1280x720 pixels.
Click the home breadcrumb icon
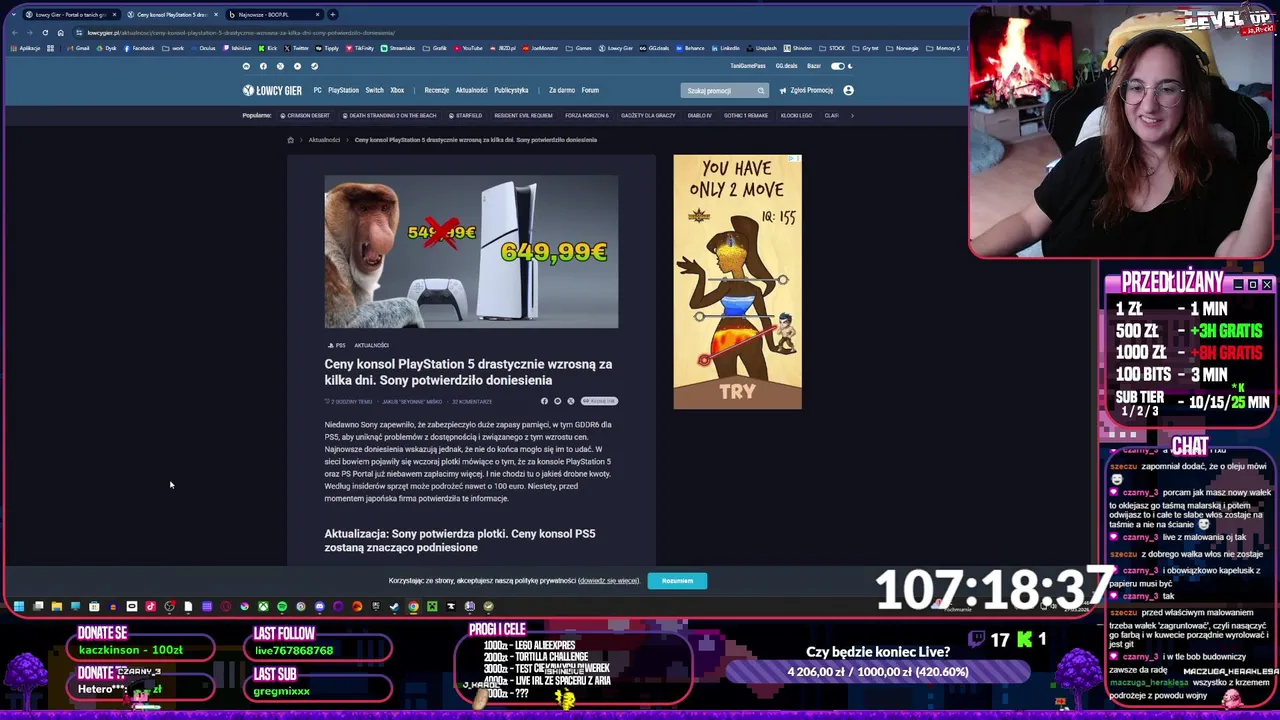point(290,140)
